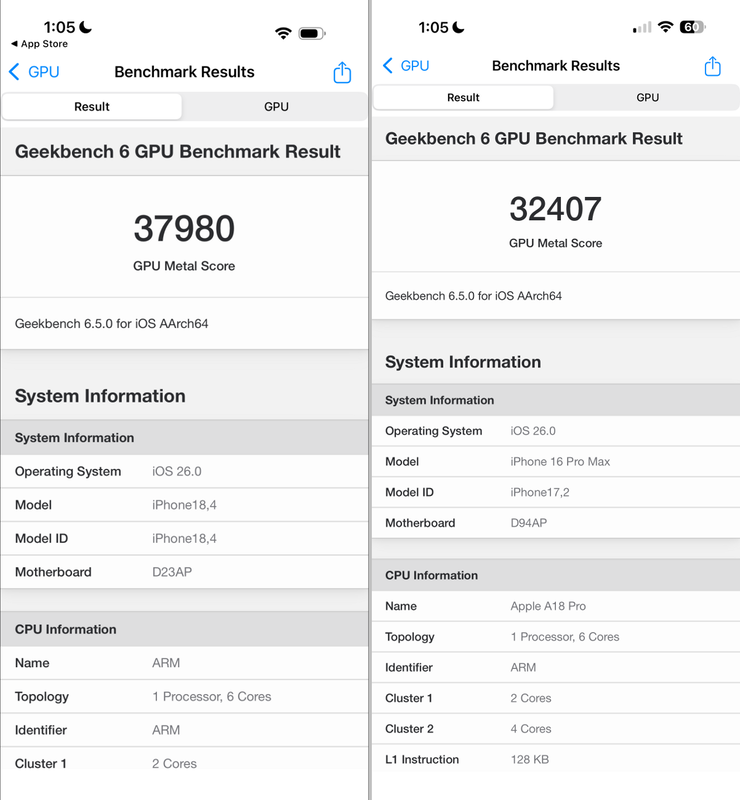Return to App Store breadcrumb on left
Image resolution: width=740 pixels, height=800 pixels.
point(40,44)
